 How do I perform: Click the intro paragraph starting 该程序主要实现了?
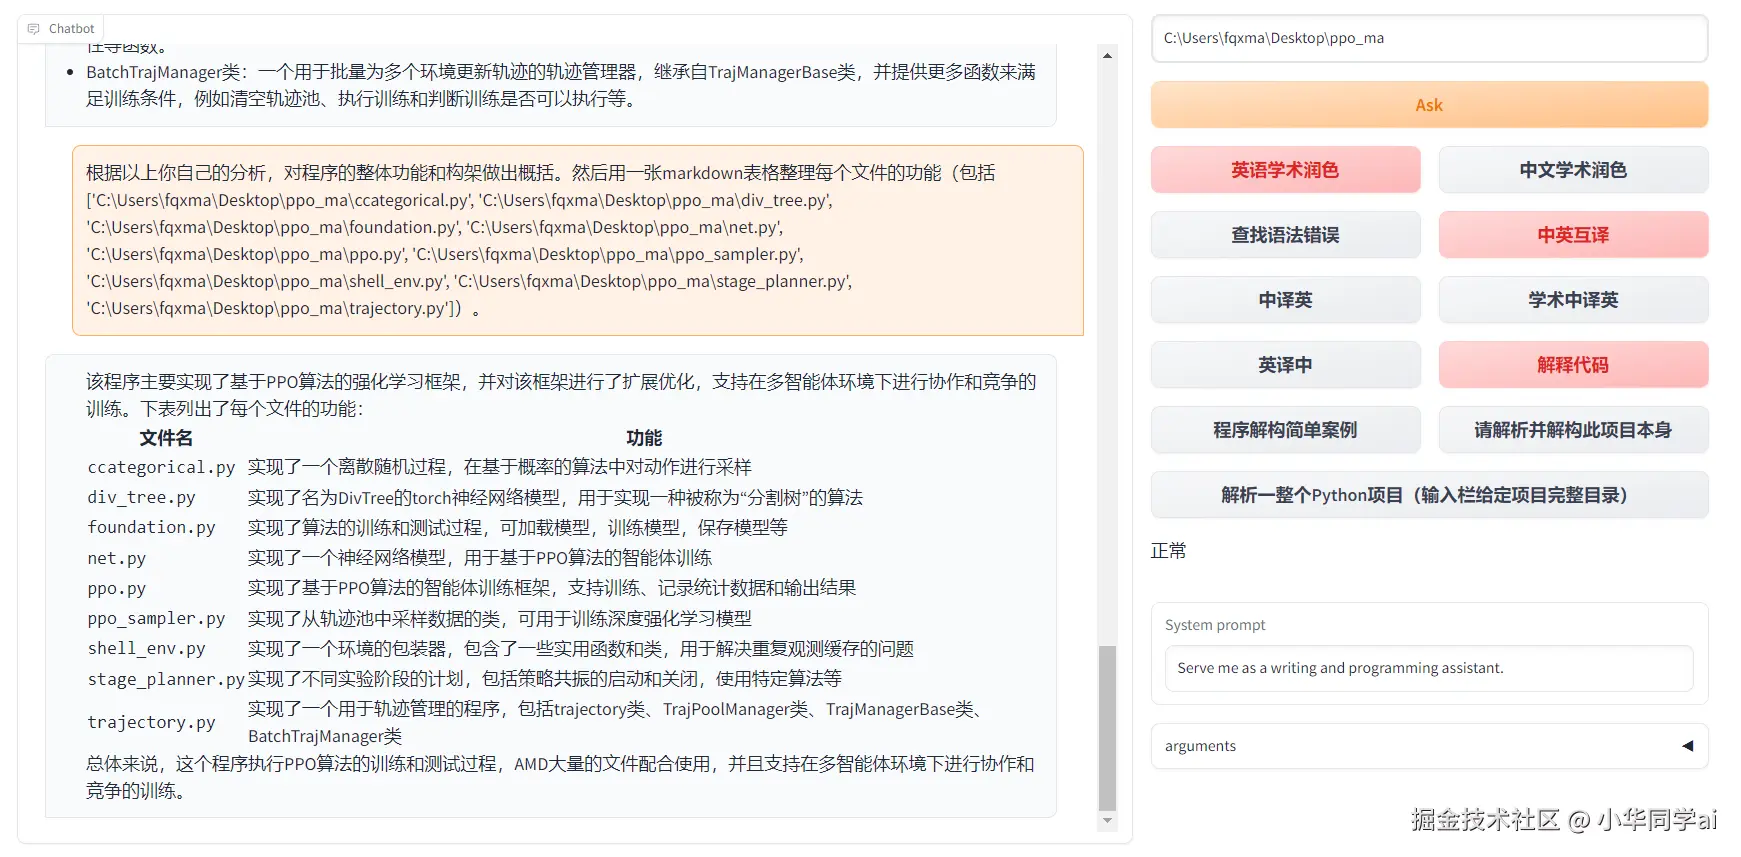pos(561,395)
